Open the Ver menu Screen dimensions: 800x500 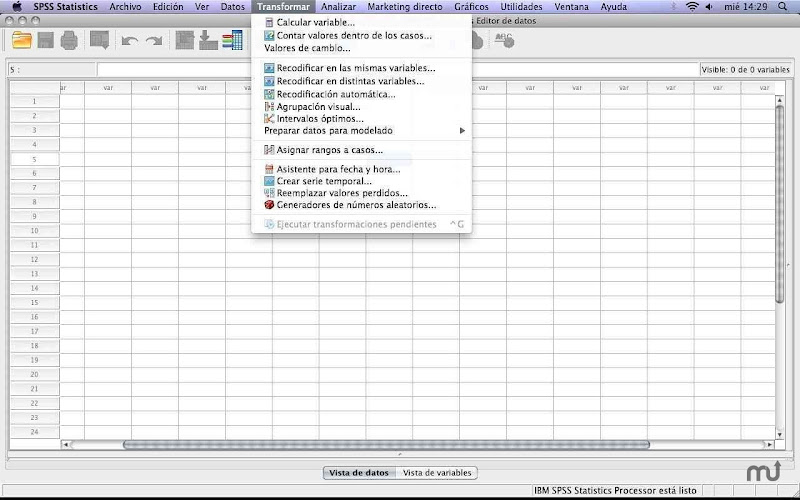[x=202, y=7]
